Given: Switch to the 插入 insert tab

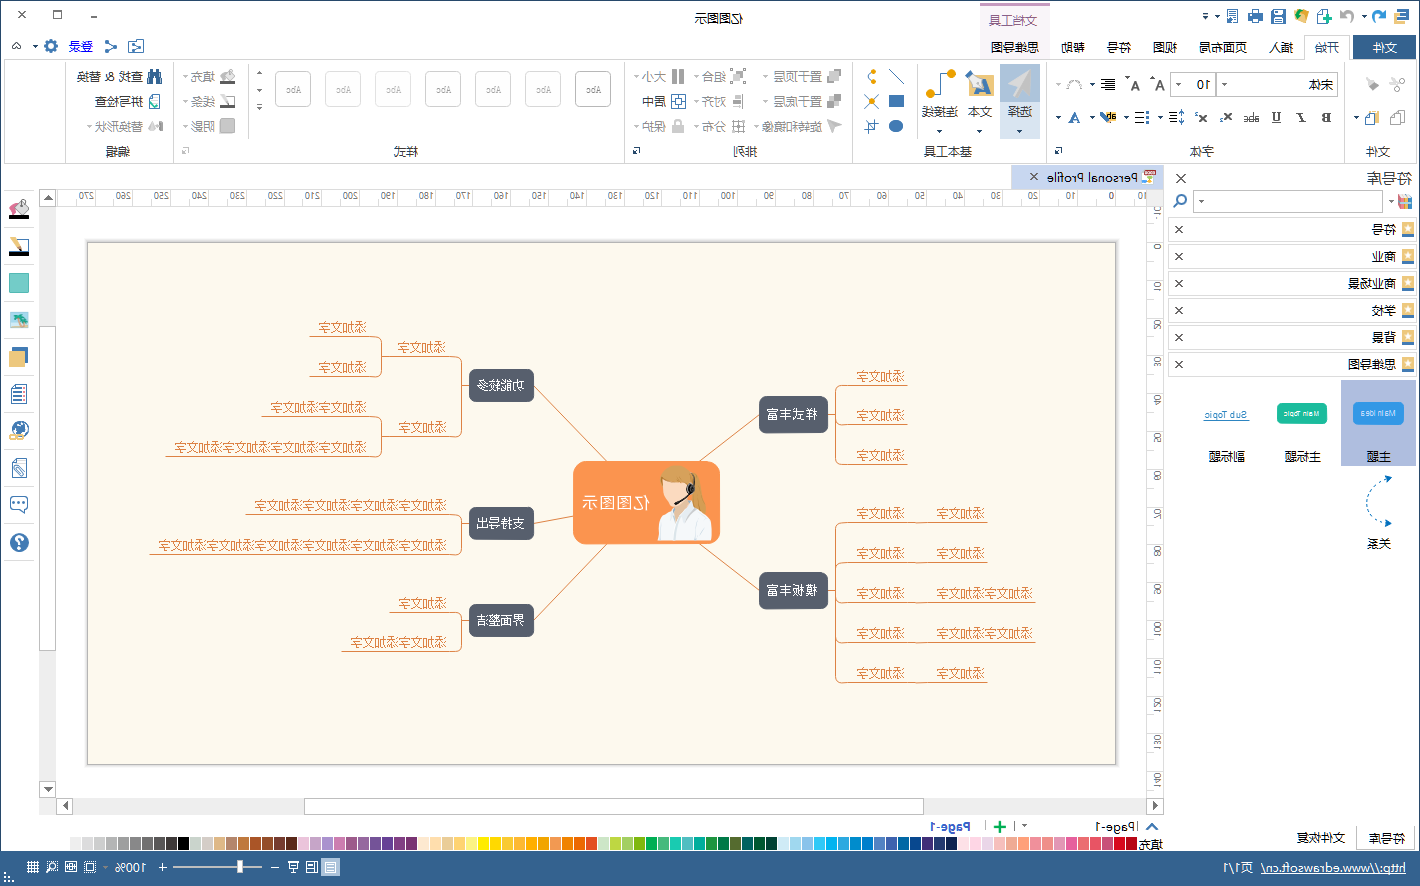Looking at the screenshot, I should [1280, 47].
